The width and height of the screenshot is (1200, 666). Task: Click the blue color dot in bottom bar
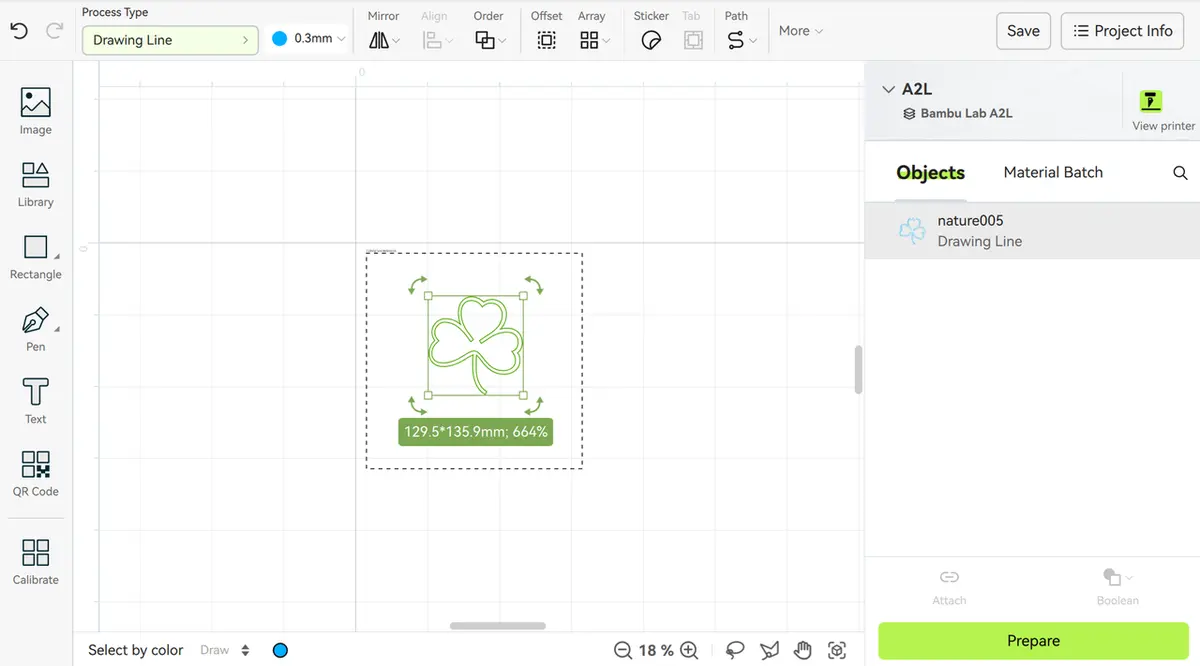(280, 650)
